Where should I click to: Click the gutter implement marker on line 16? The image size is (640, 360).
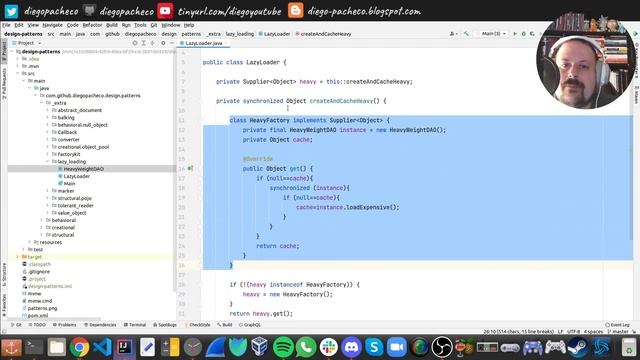point(191,169)
